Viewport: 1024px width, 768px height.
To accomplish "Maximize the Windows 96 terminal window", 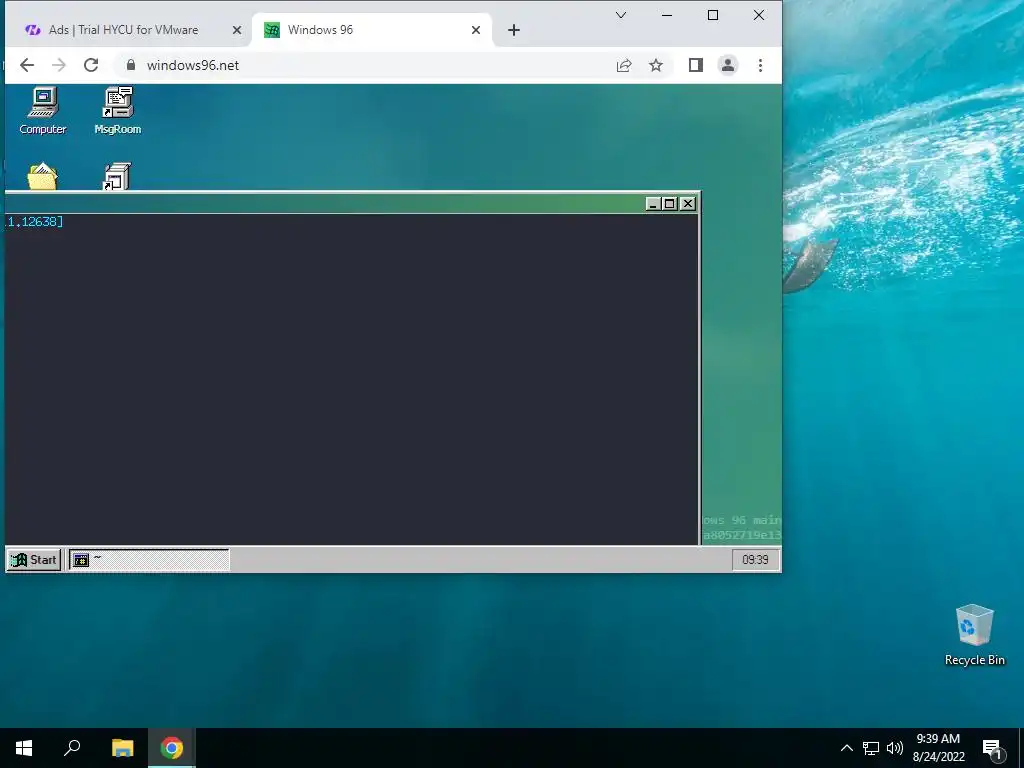I will pos(669,204).
